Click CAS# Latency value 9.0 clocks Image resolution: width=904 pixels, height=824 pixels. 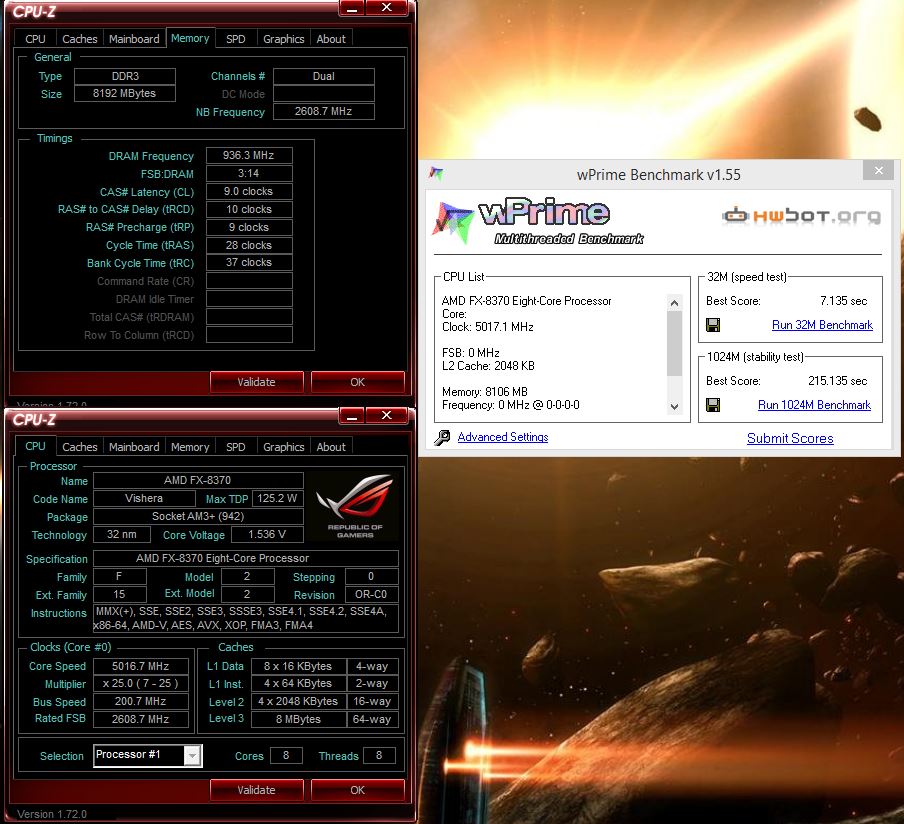(x=249, y=191)
